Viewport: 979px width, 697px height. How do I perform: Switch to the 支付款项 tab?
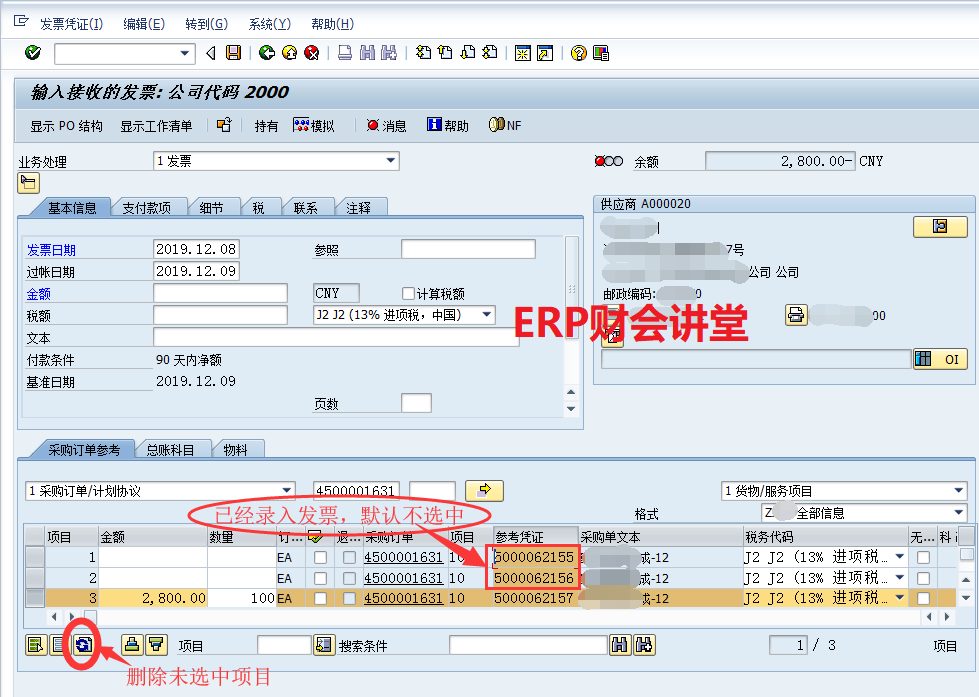pyautogui.click(x=147, y=208)
